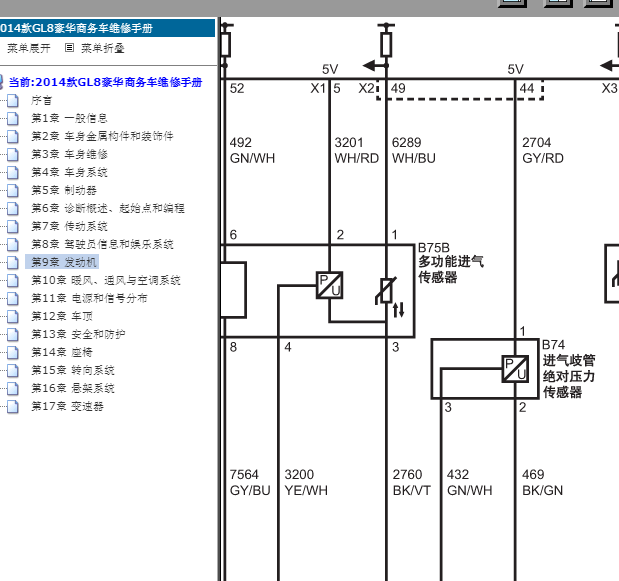Select 第7章 传动系统
The height and width of the screenshot is (581, 619).
point(69,226)
